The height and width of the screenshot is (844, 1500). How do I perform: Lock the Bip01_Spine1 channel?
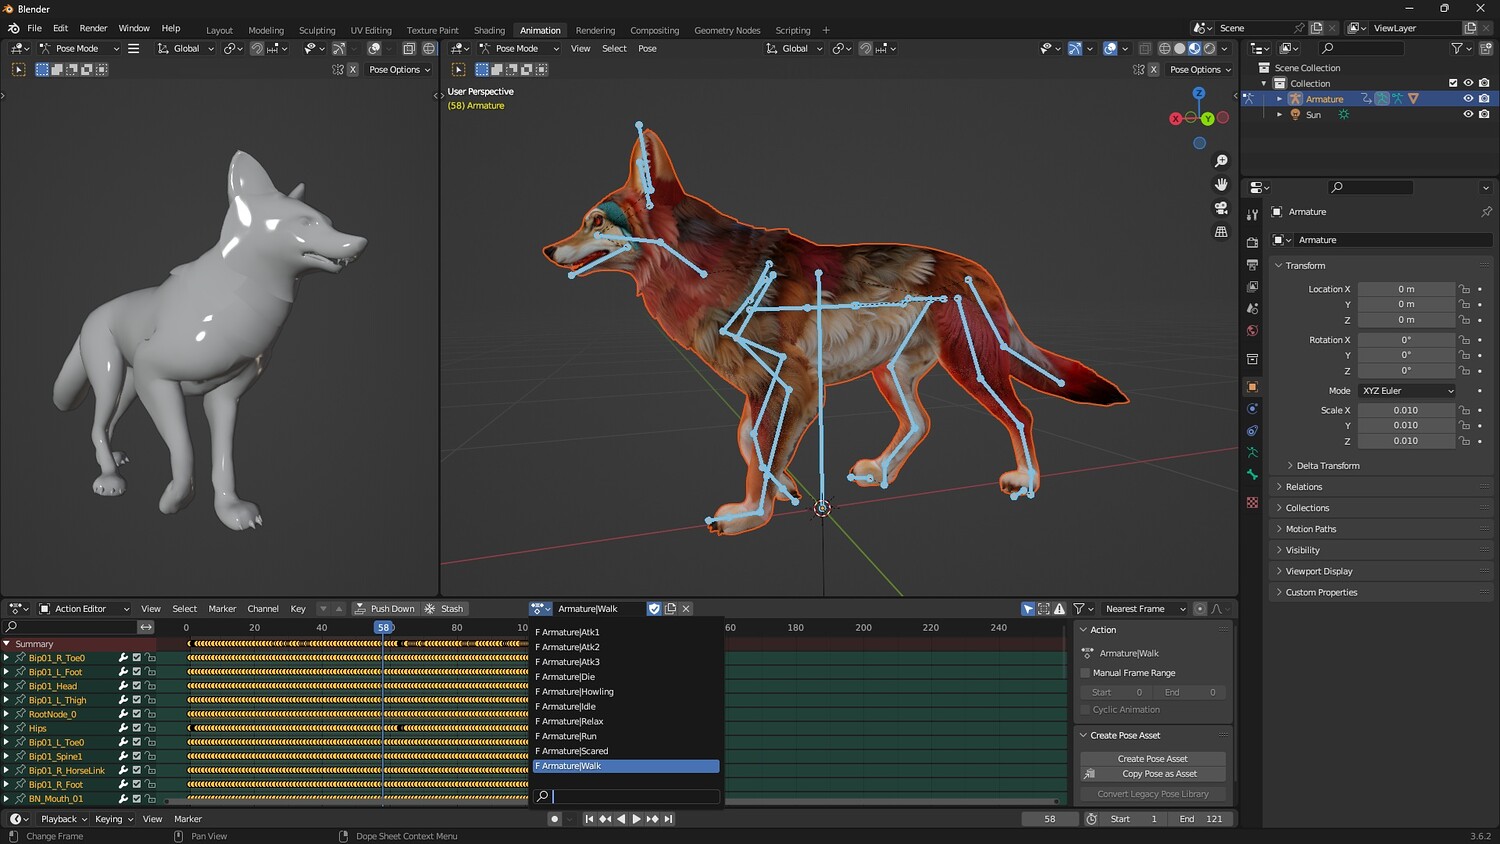click(x=151, y=756)
